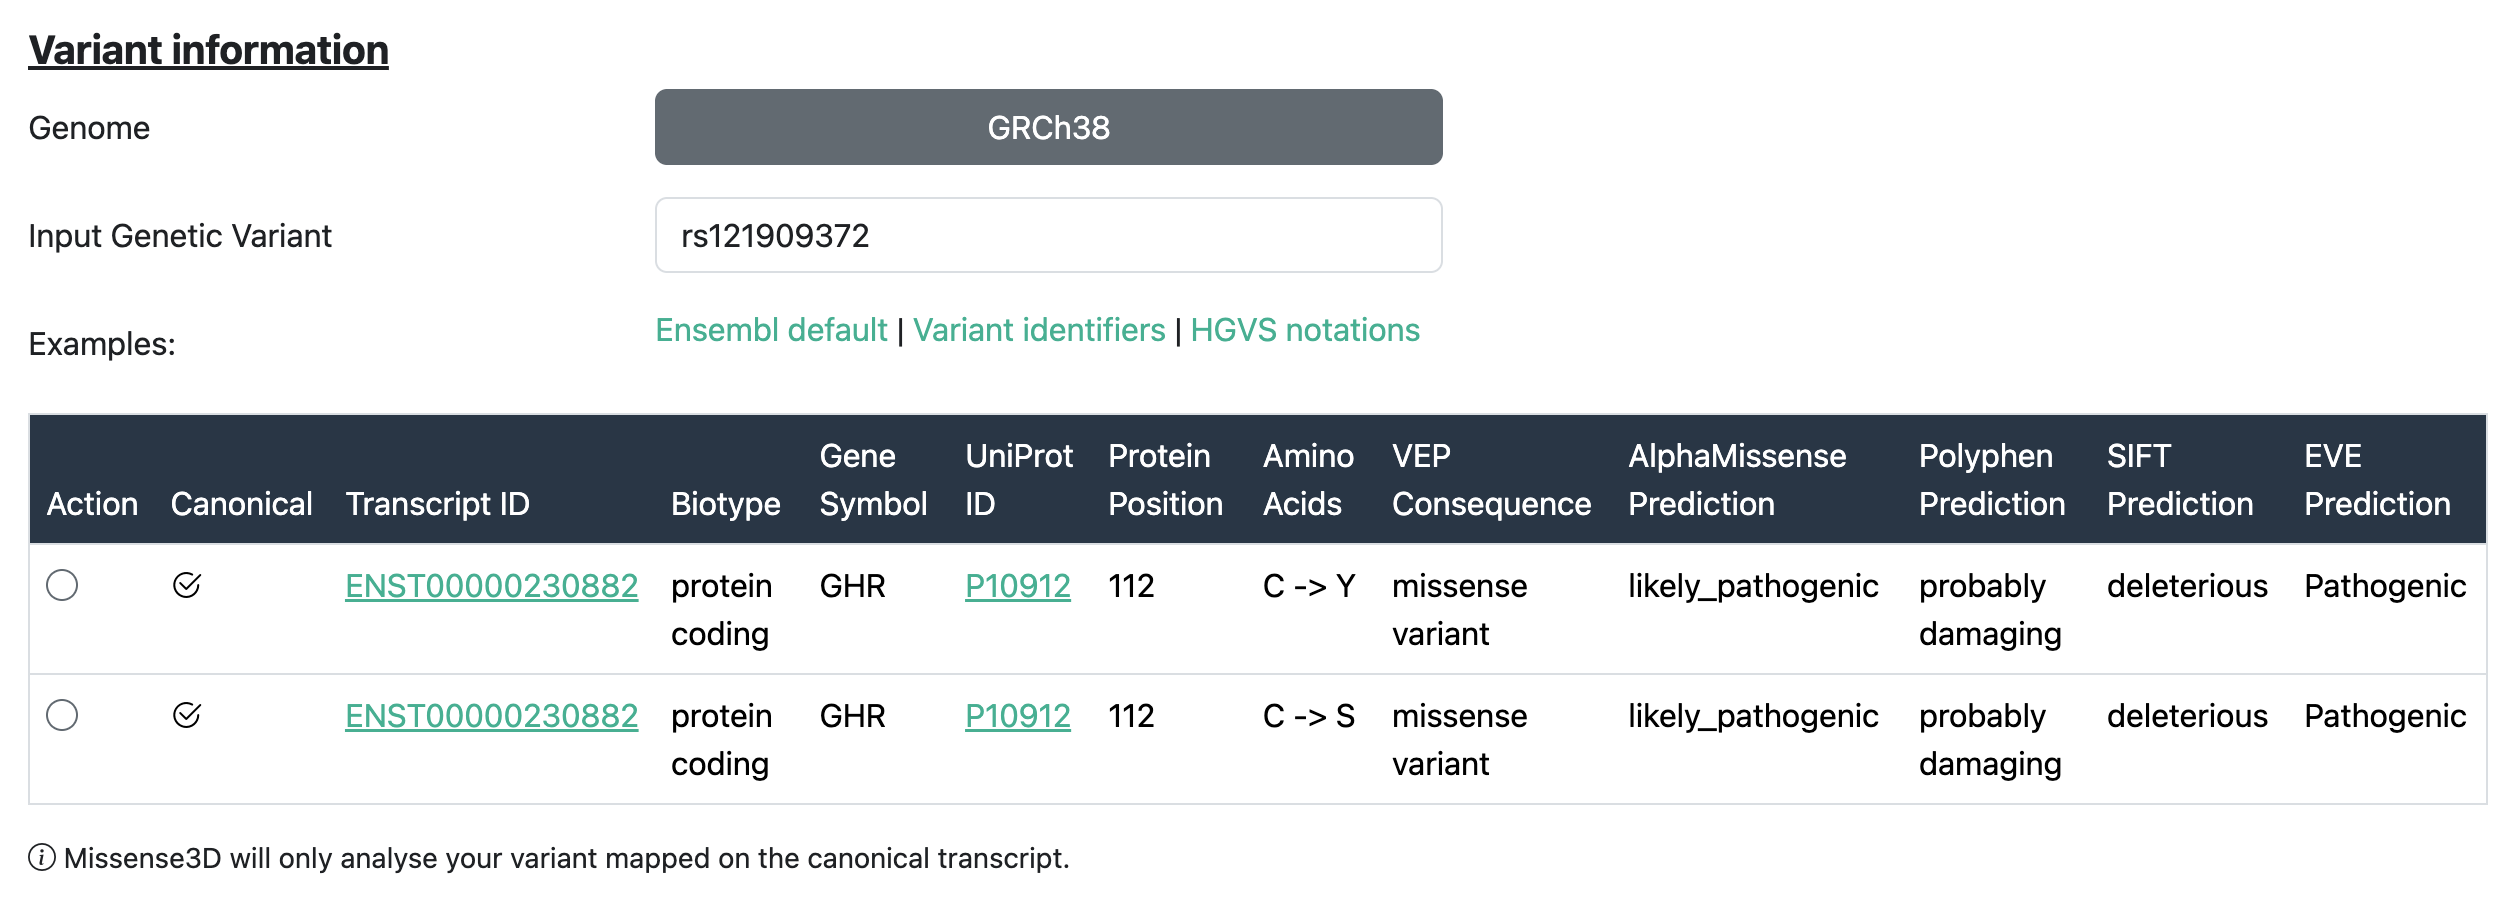Select the radio button for C -> Y variant
Viewport: 2508px width, 924px height.
point(62,585)
